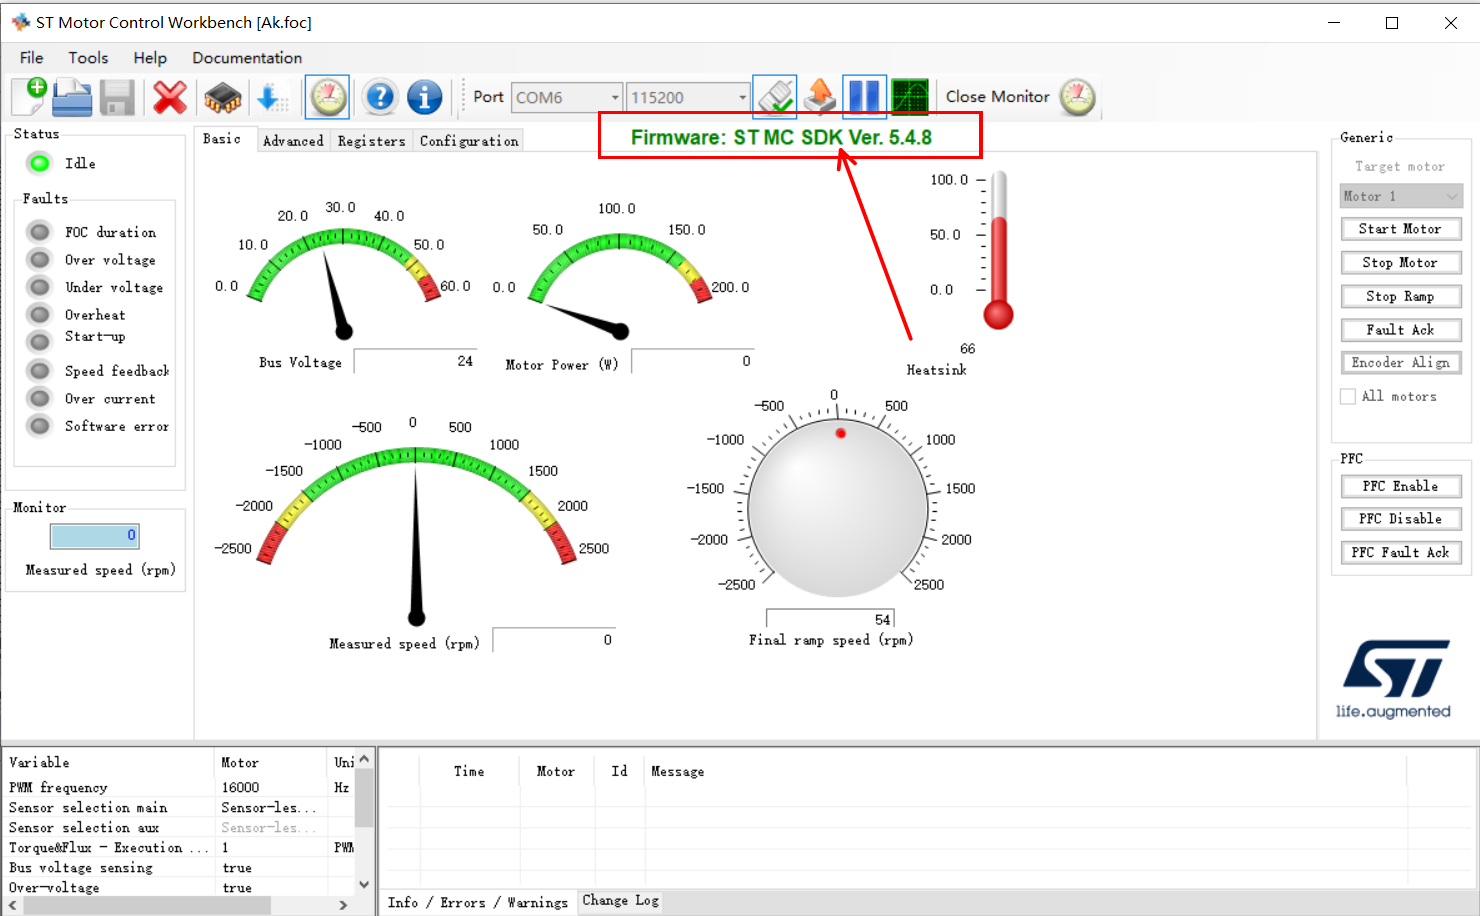Click the Final ramp speed input field
Viewport: 1480px width, 916px height.
(x=830, y=619)
